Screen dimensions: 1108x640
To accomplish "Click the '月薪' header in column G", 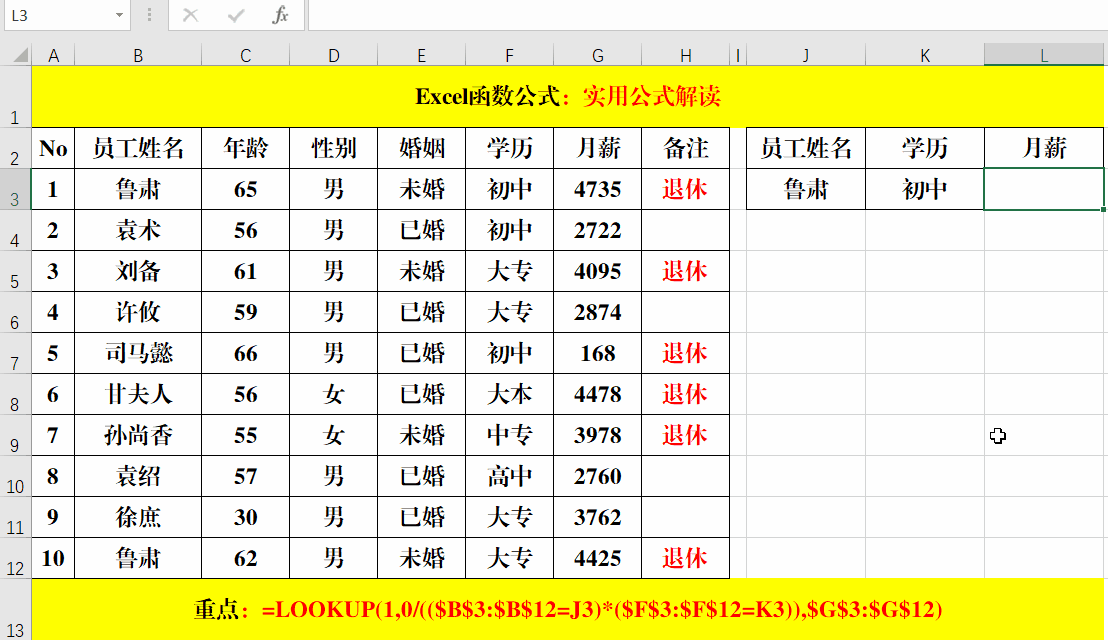I will [x=598, y=148].
